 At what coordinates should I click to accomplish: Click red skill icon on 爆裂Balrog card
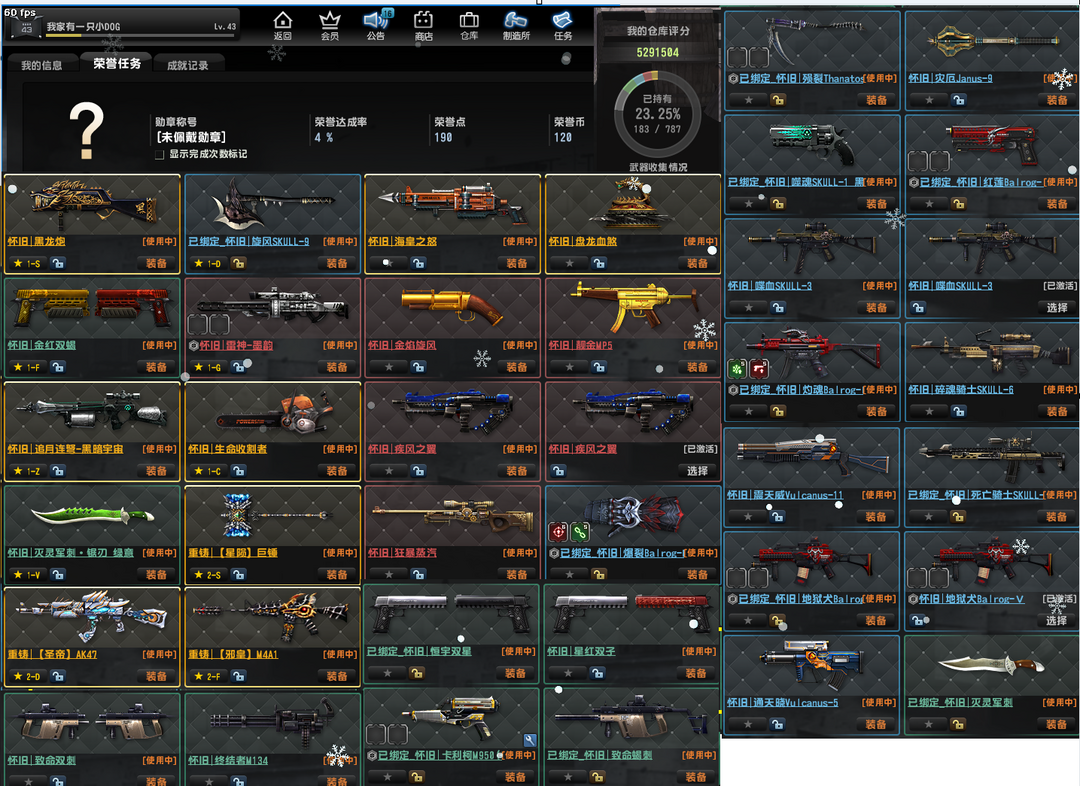(x=558, y=532)
